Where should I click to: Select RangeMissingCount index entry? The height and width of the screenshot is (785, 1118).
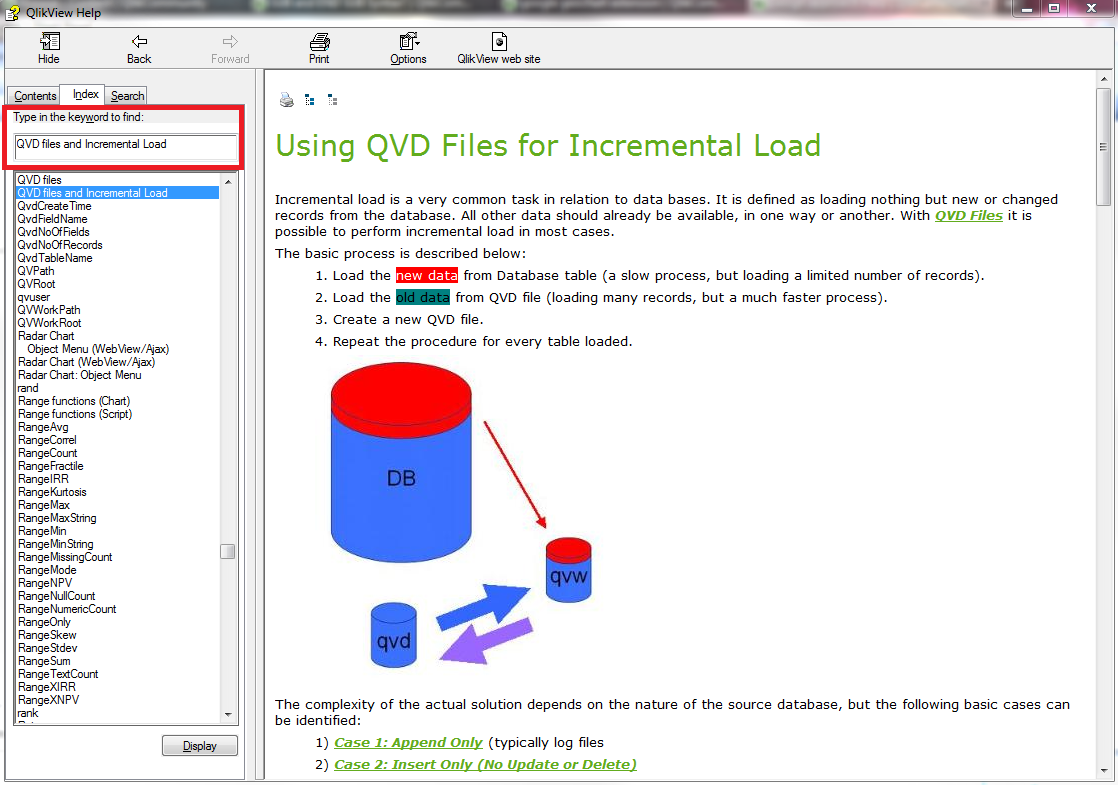[65, 557]
